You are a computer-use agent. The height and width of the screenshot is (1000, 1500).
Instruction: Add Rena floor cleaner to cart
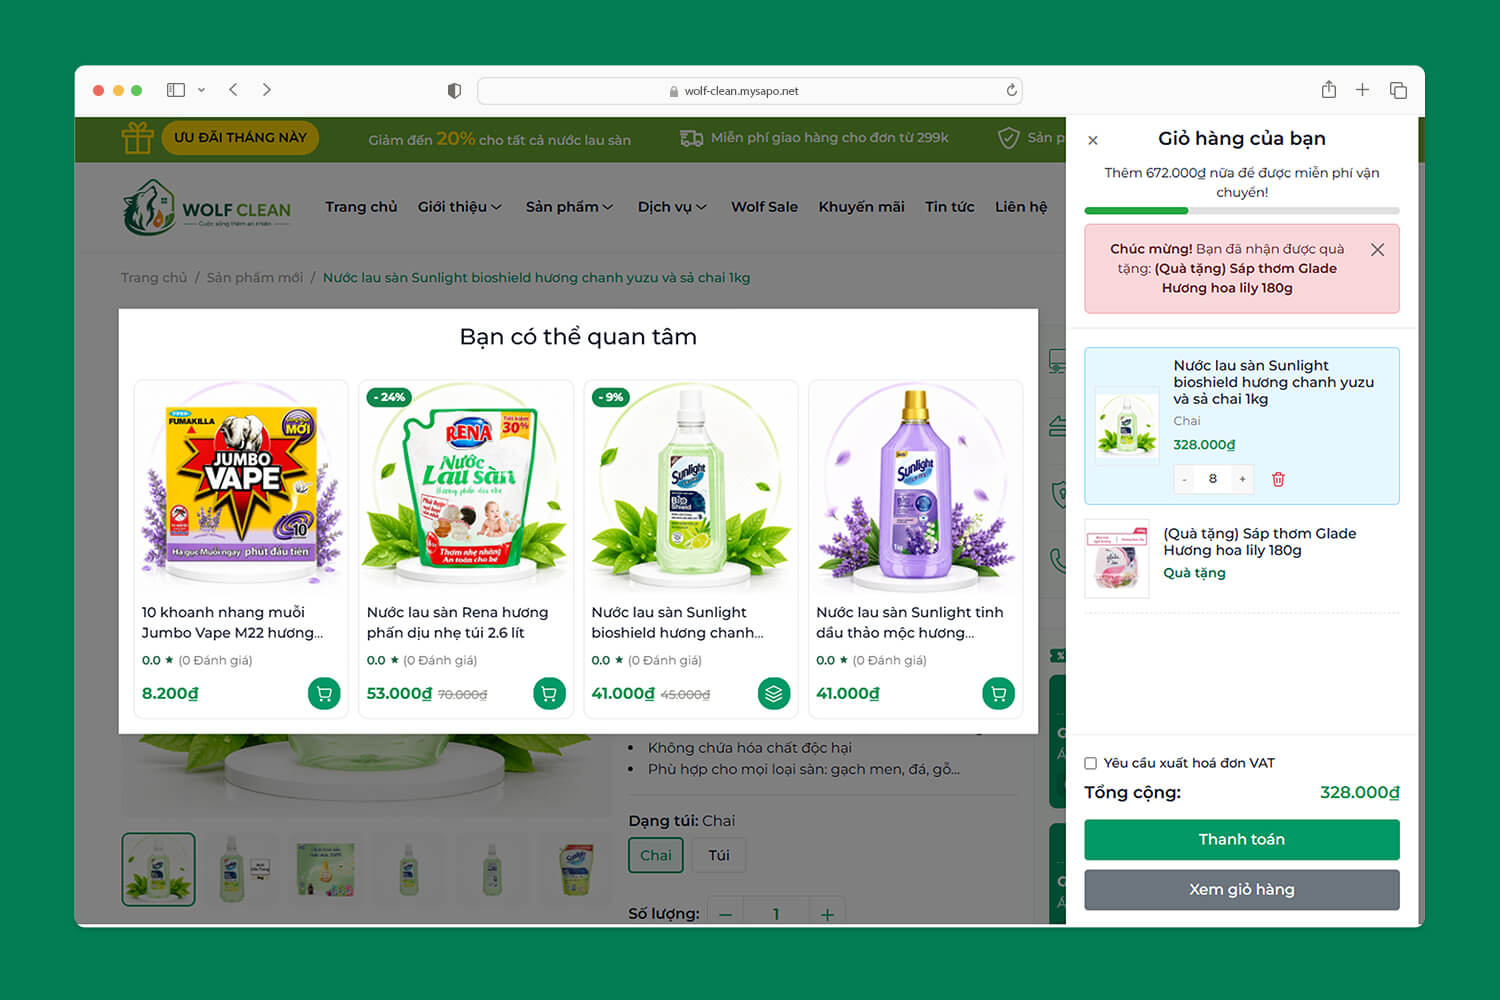(x=549, y=693)
